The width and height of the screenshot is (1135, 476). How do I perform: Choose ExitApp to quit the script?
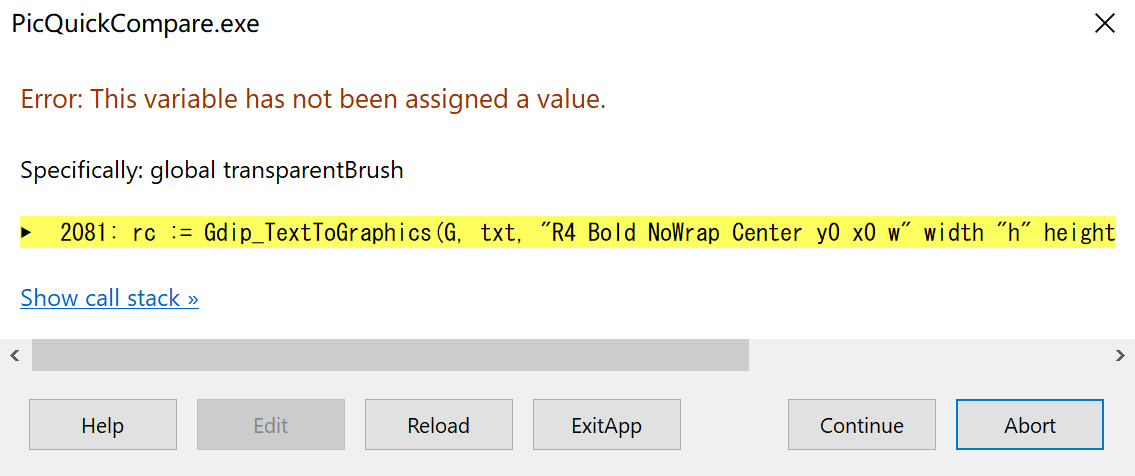coord(607,425)
